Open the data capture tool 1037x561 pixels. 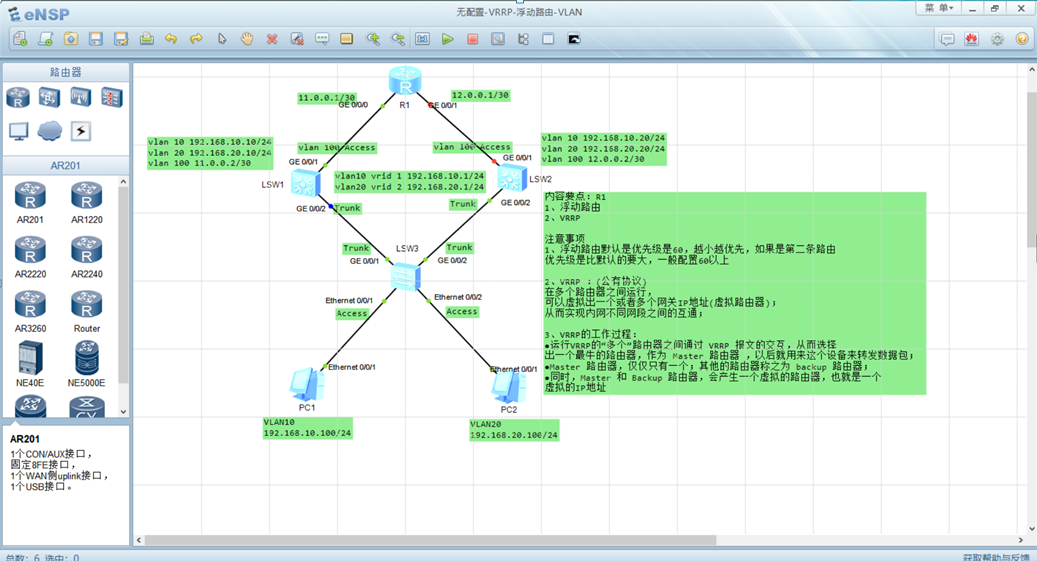(498, 39)
